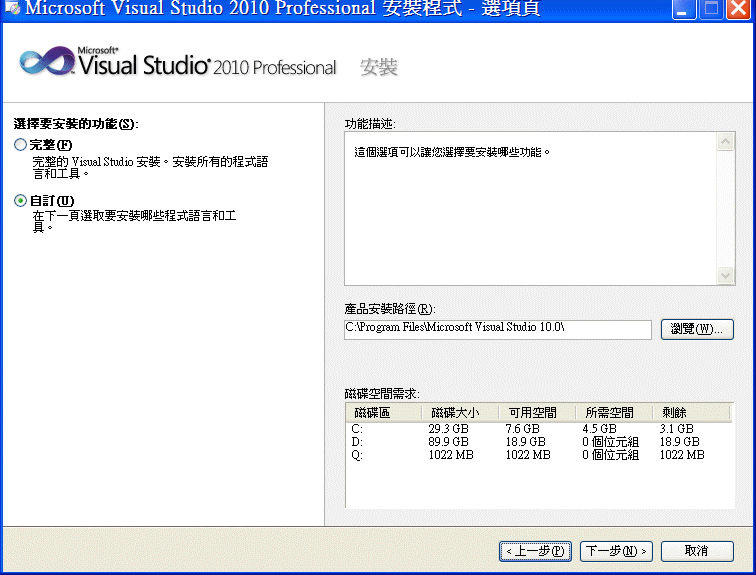Viewport: 756px width, 575px height.
Task: Click the 可用空間 column header
Action: (x=538, y=413)
